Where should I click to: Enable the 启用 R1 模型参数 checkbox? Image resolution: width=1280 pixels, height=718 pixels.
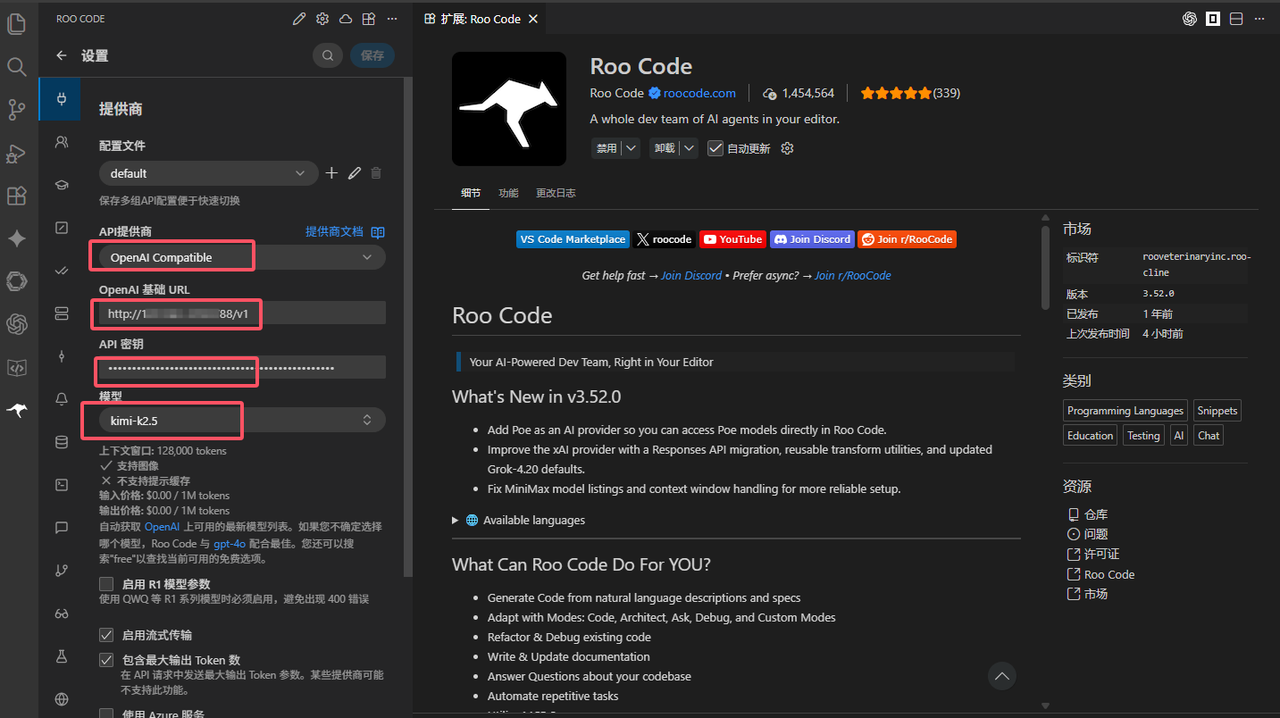(106, 584)
